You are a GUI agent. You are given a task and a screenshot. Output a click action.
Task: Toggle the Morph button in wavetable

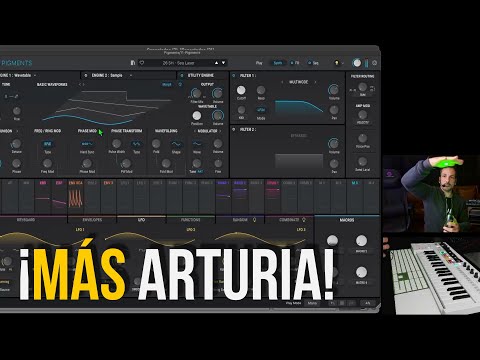tap(167, 85)
